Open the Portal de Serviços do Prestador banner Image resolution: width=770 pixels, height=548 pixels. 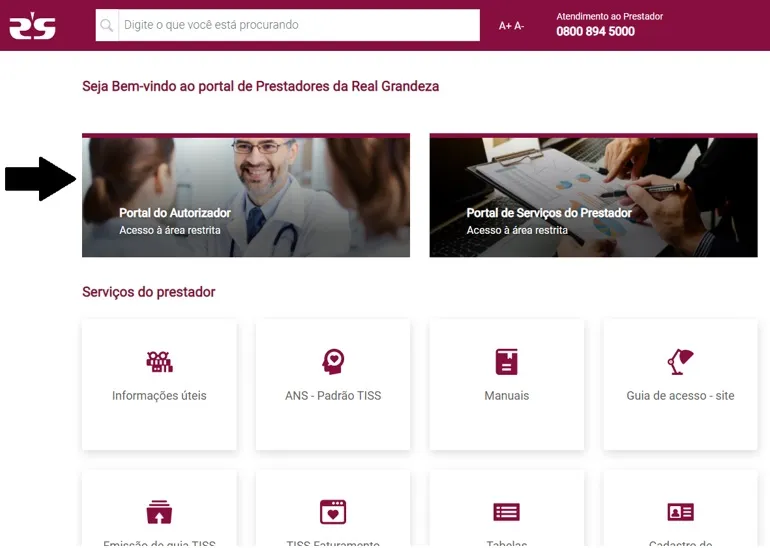point(594,195)
